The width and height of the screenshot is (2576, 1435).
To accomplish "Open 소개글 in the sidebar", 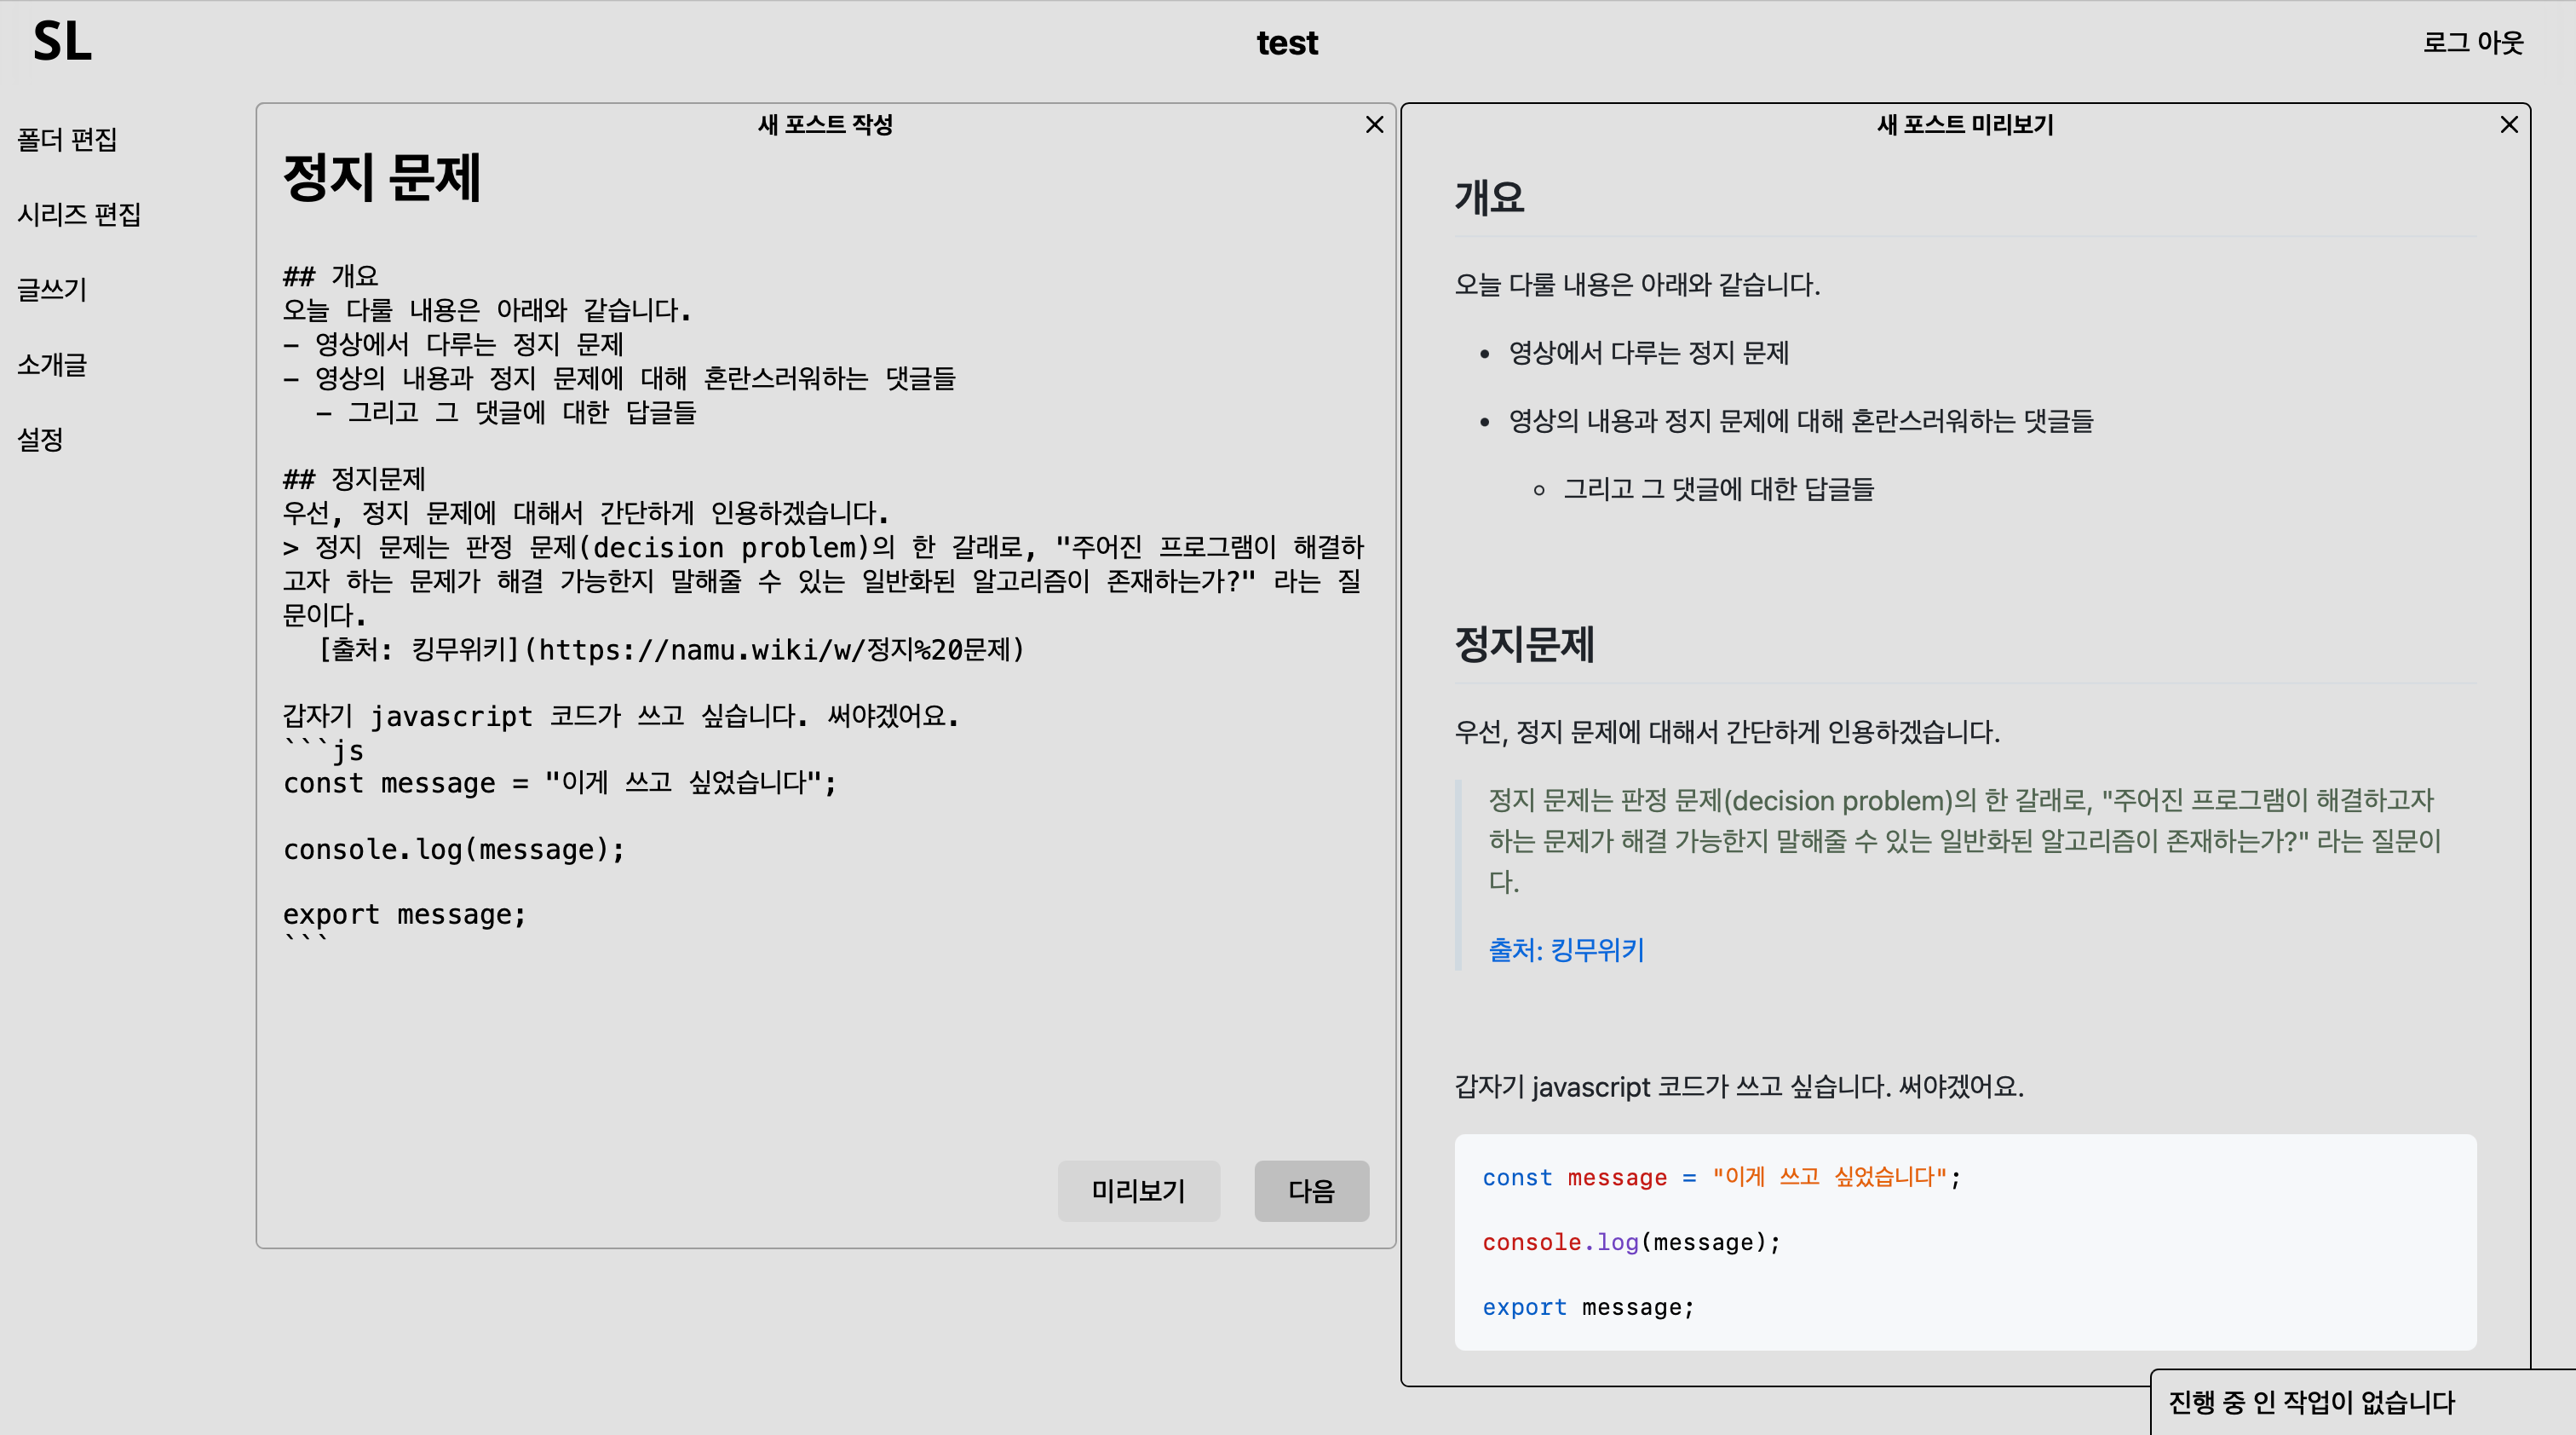I will click(x=52, y=364).
